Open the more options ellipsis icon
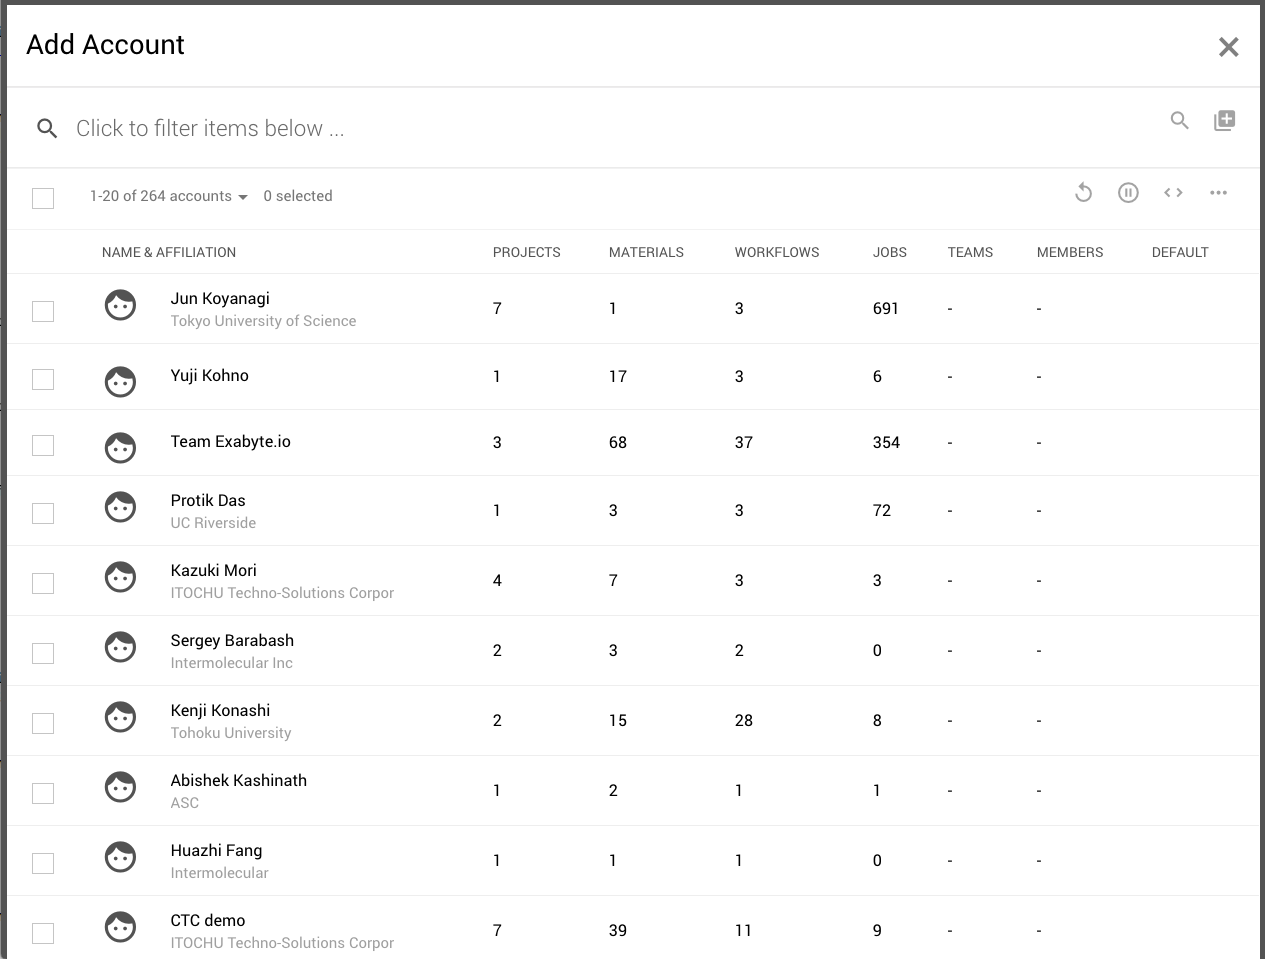The width and height of the screenshot is (1265, 959). tap(1218, 192)
